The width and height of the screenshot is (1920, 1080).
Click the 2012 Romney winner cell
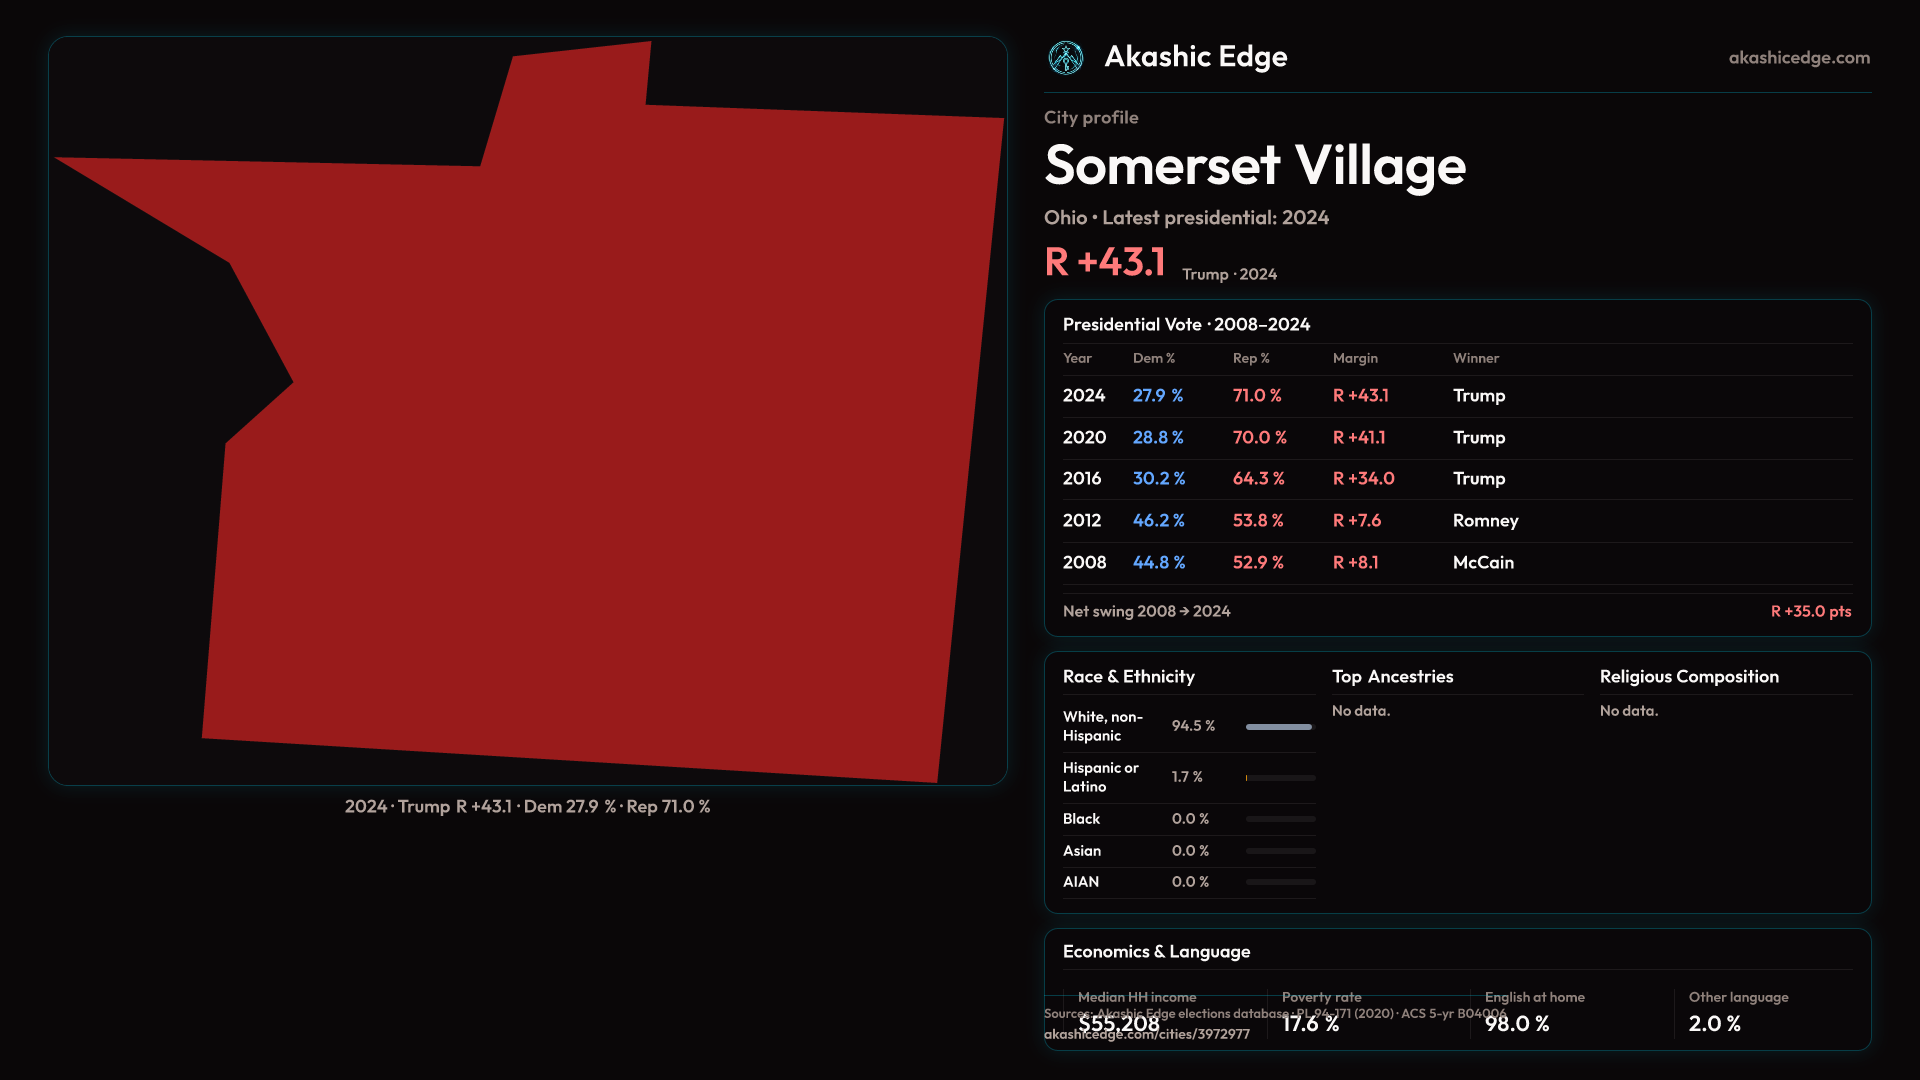click(x=1485, y=521)
